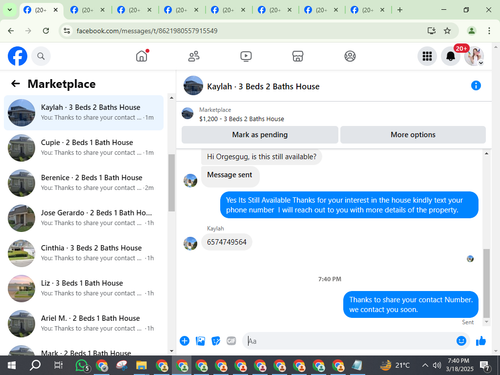
Task: Go to the Home feed icon
Action: 142,56
